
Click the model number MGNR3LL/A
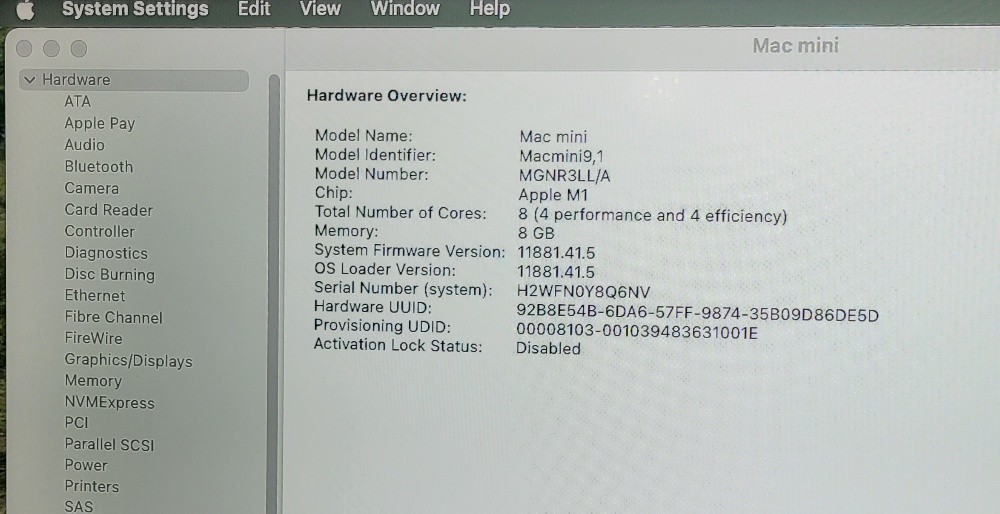564,176
